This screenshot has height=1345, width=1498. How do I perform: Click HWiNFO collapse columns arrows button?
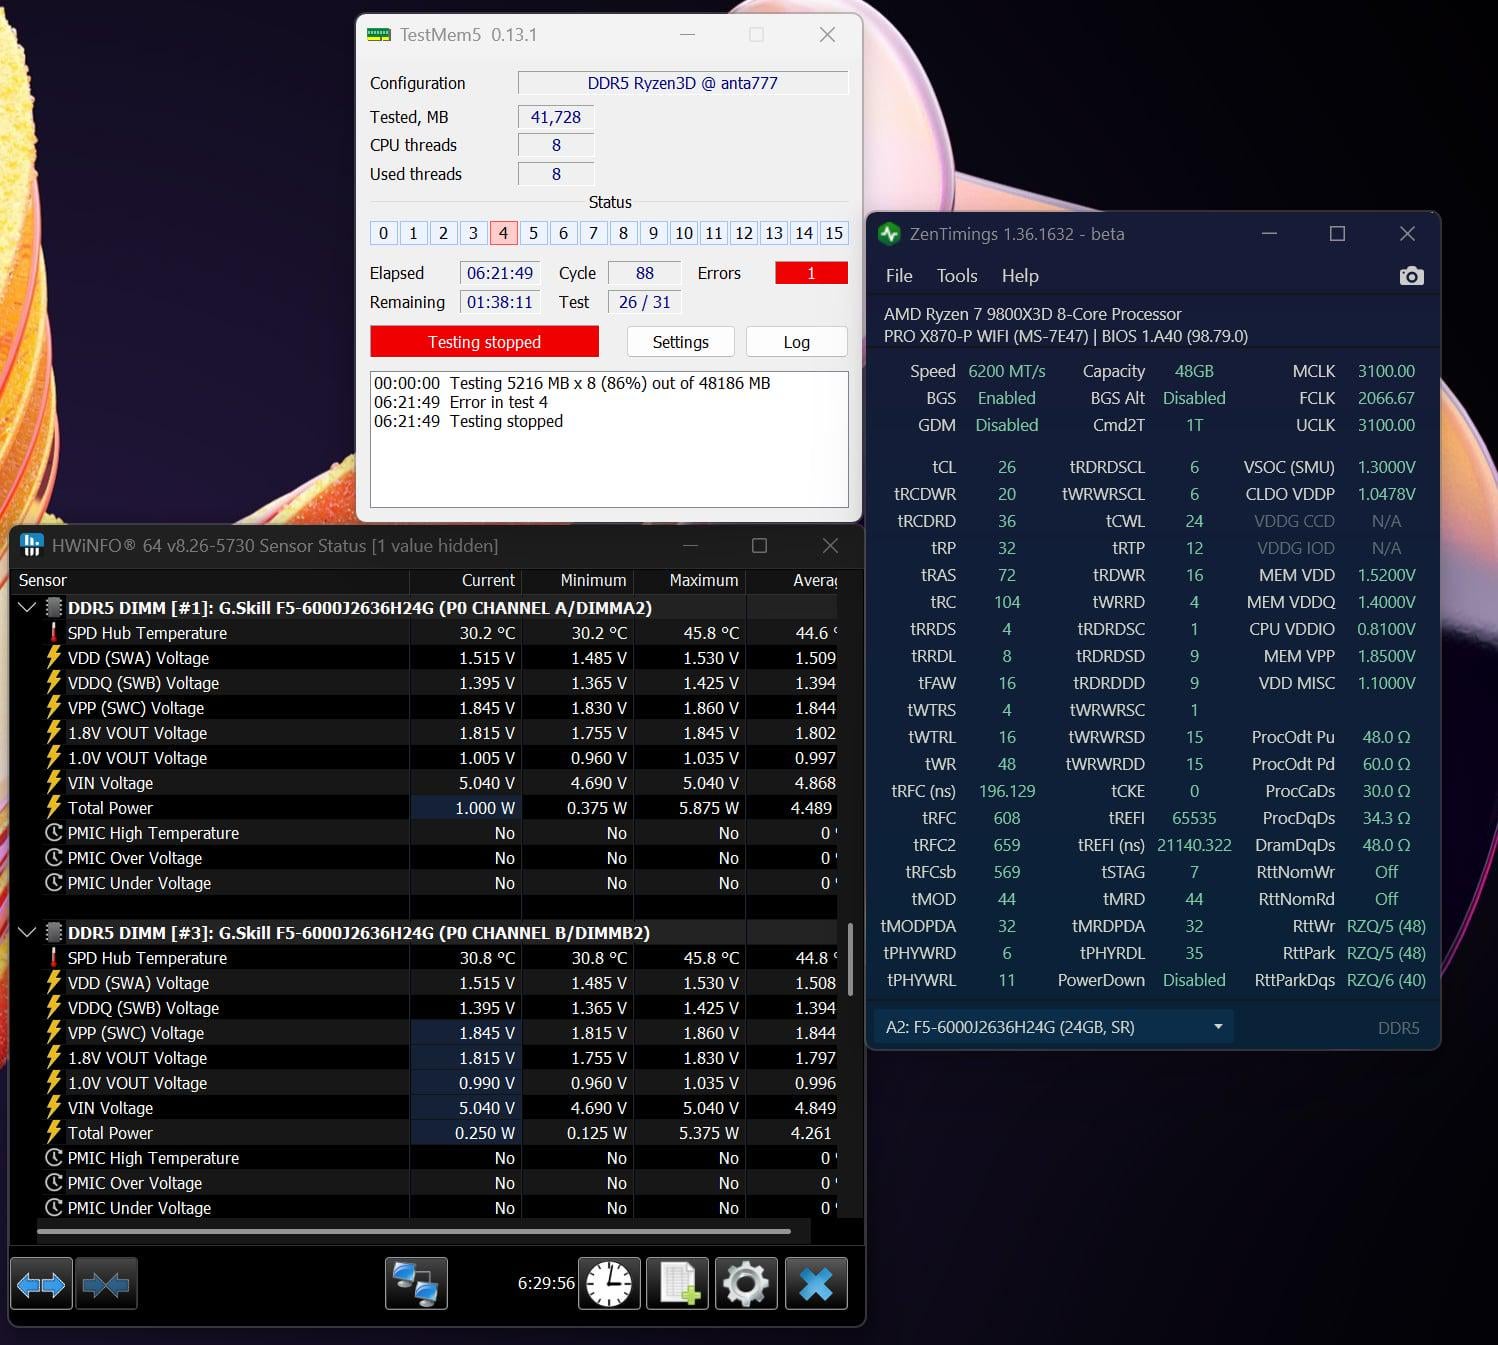[x=106, y=1284]
